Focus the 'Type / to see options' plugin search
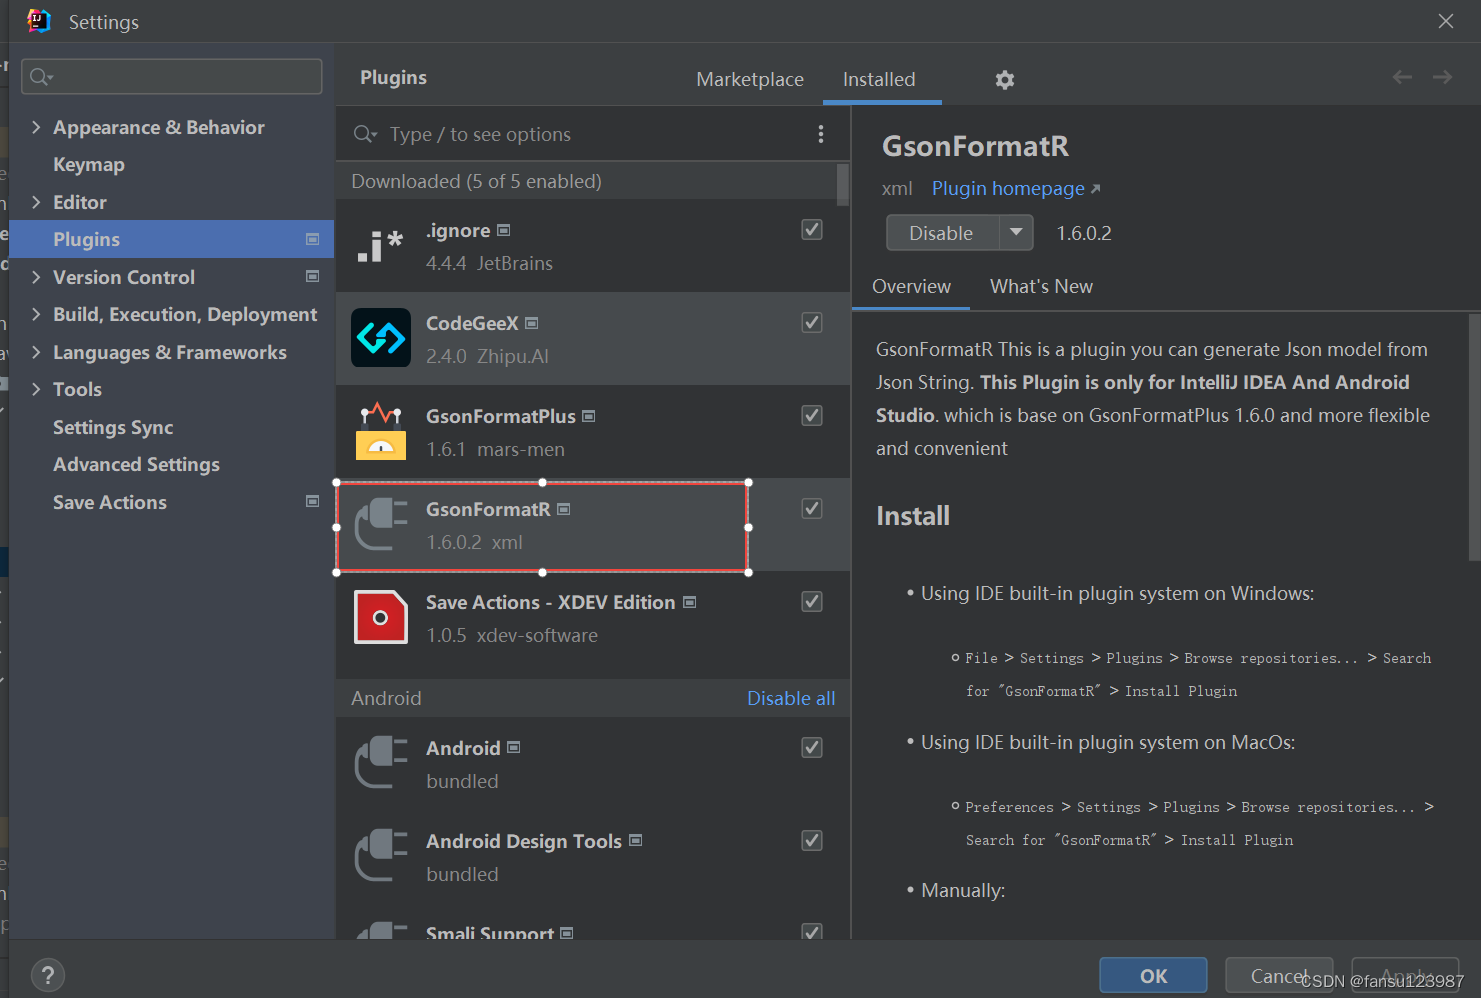 tap(593, 134)
